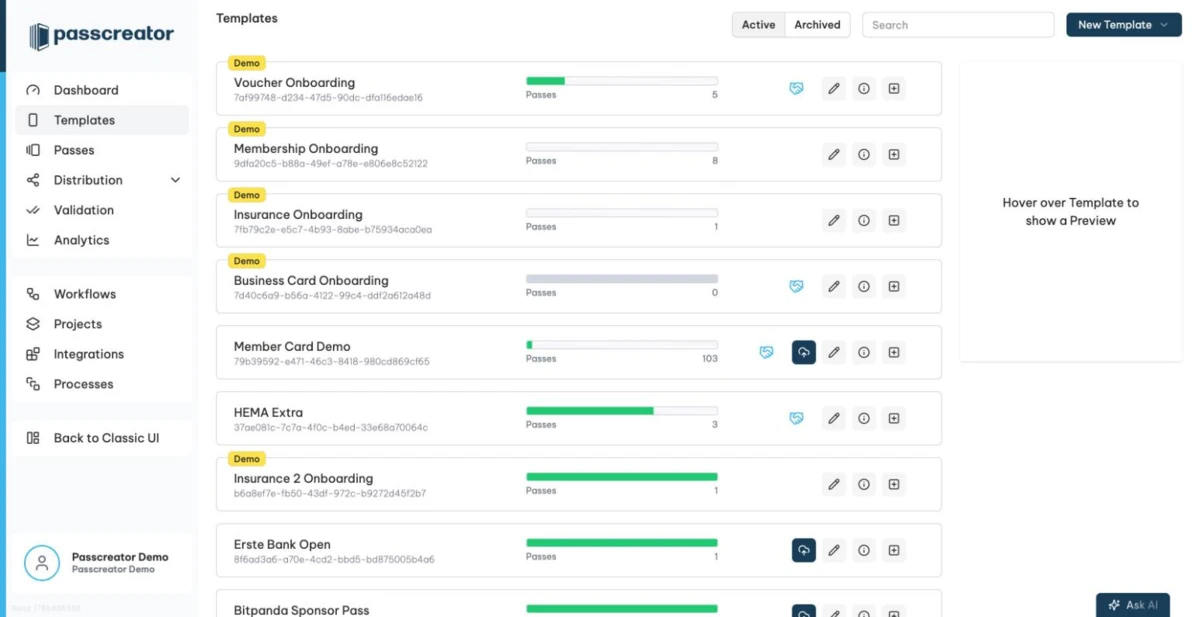Show info for Business Card Onboarding
Image resolution: width=1200 pixels, height=617 pixels.
864,286
